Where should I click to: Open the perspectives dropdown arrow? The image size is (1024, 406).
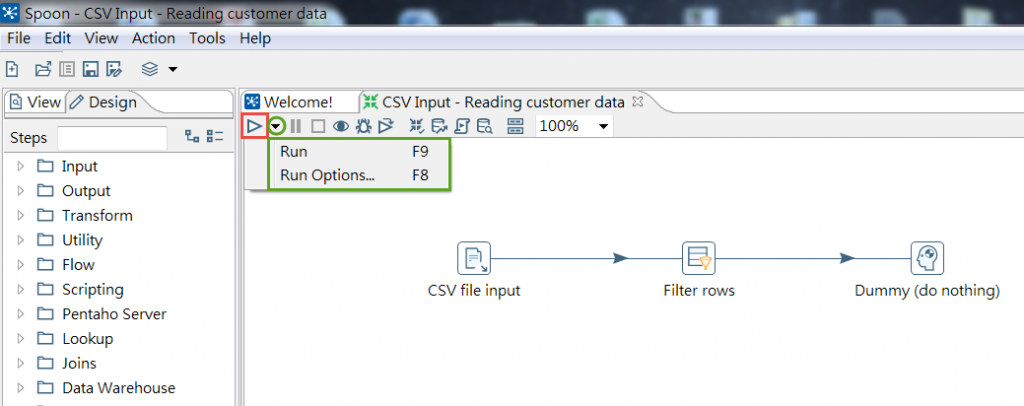pos(172,69)
